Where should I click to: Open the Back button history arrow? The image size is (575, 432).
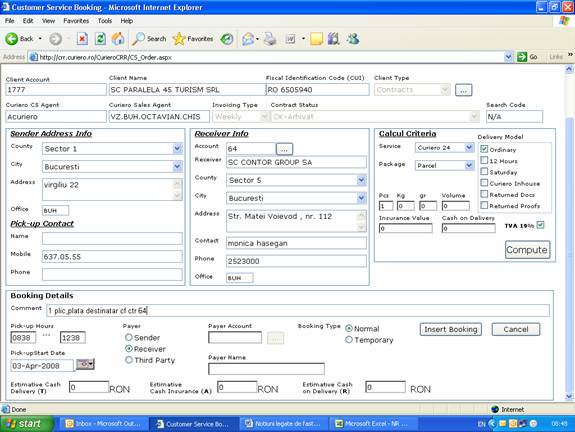coord(40,39)
